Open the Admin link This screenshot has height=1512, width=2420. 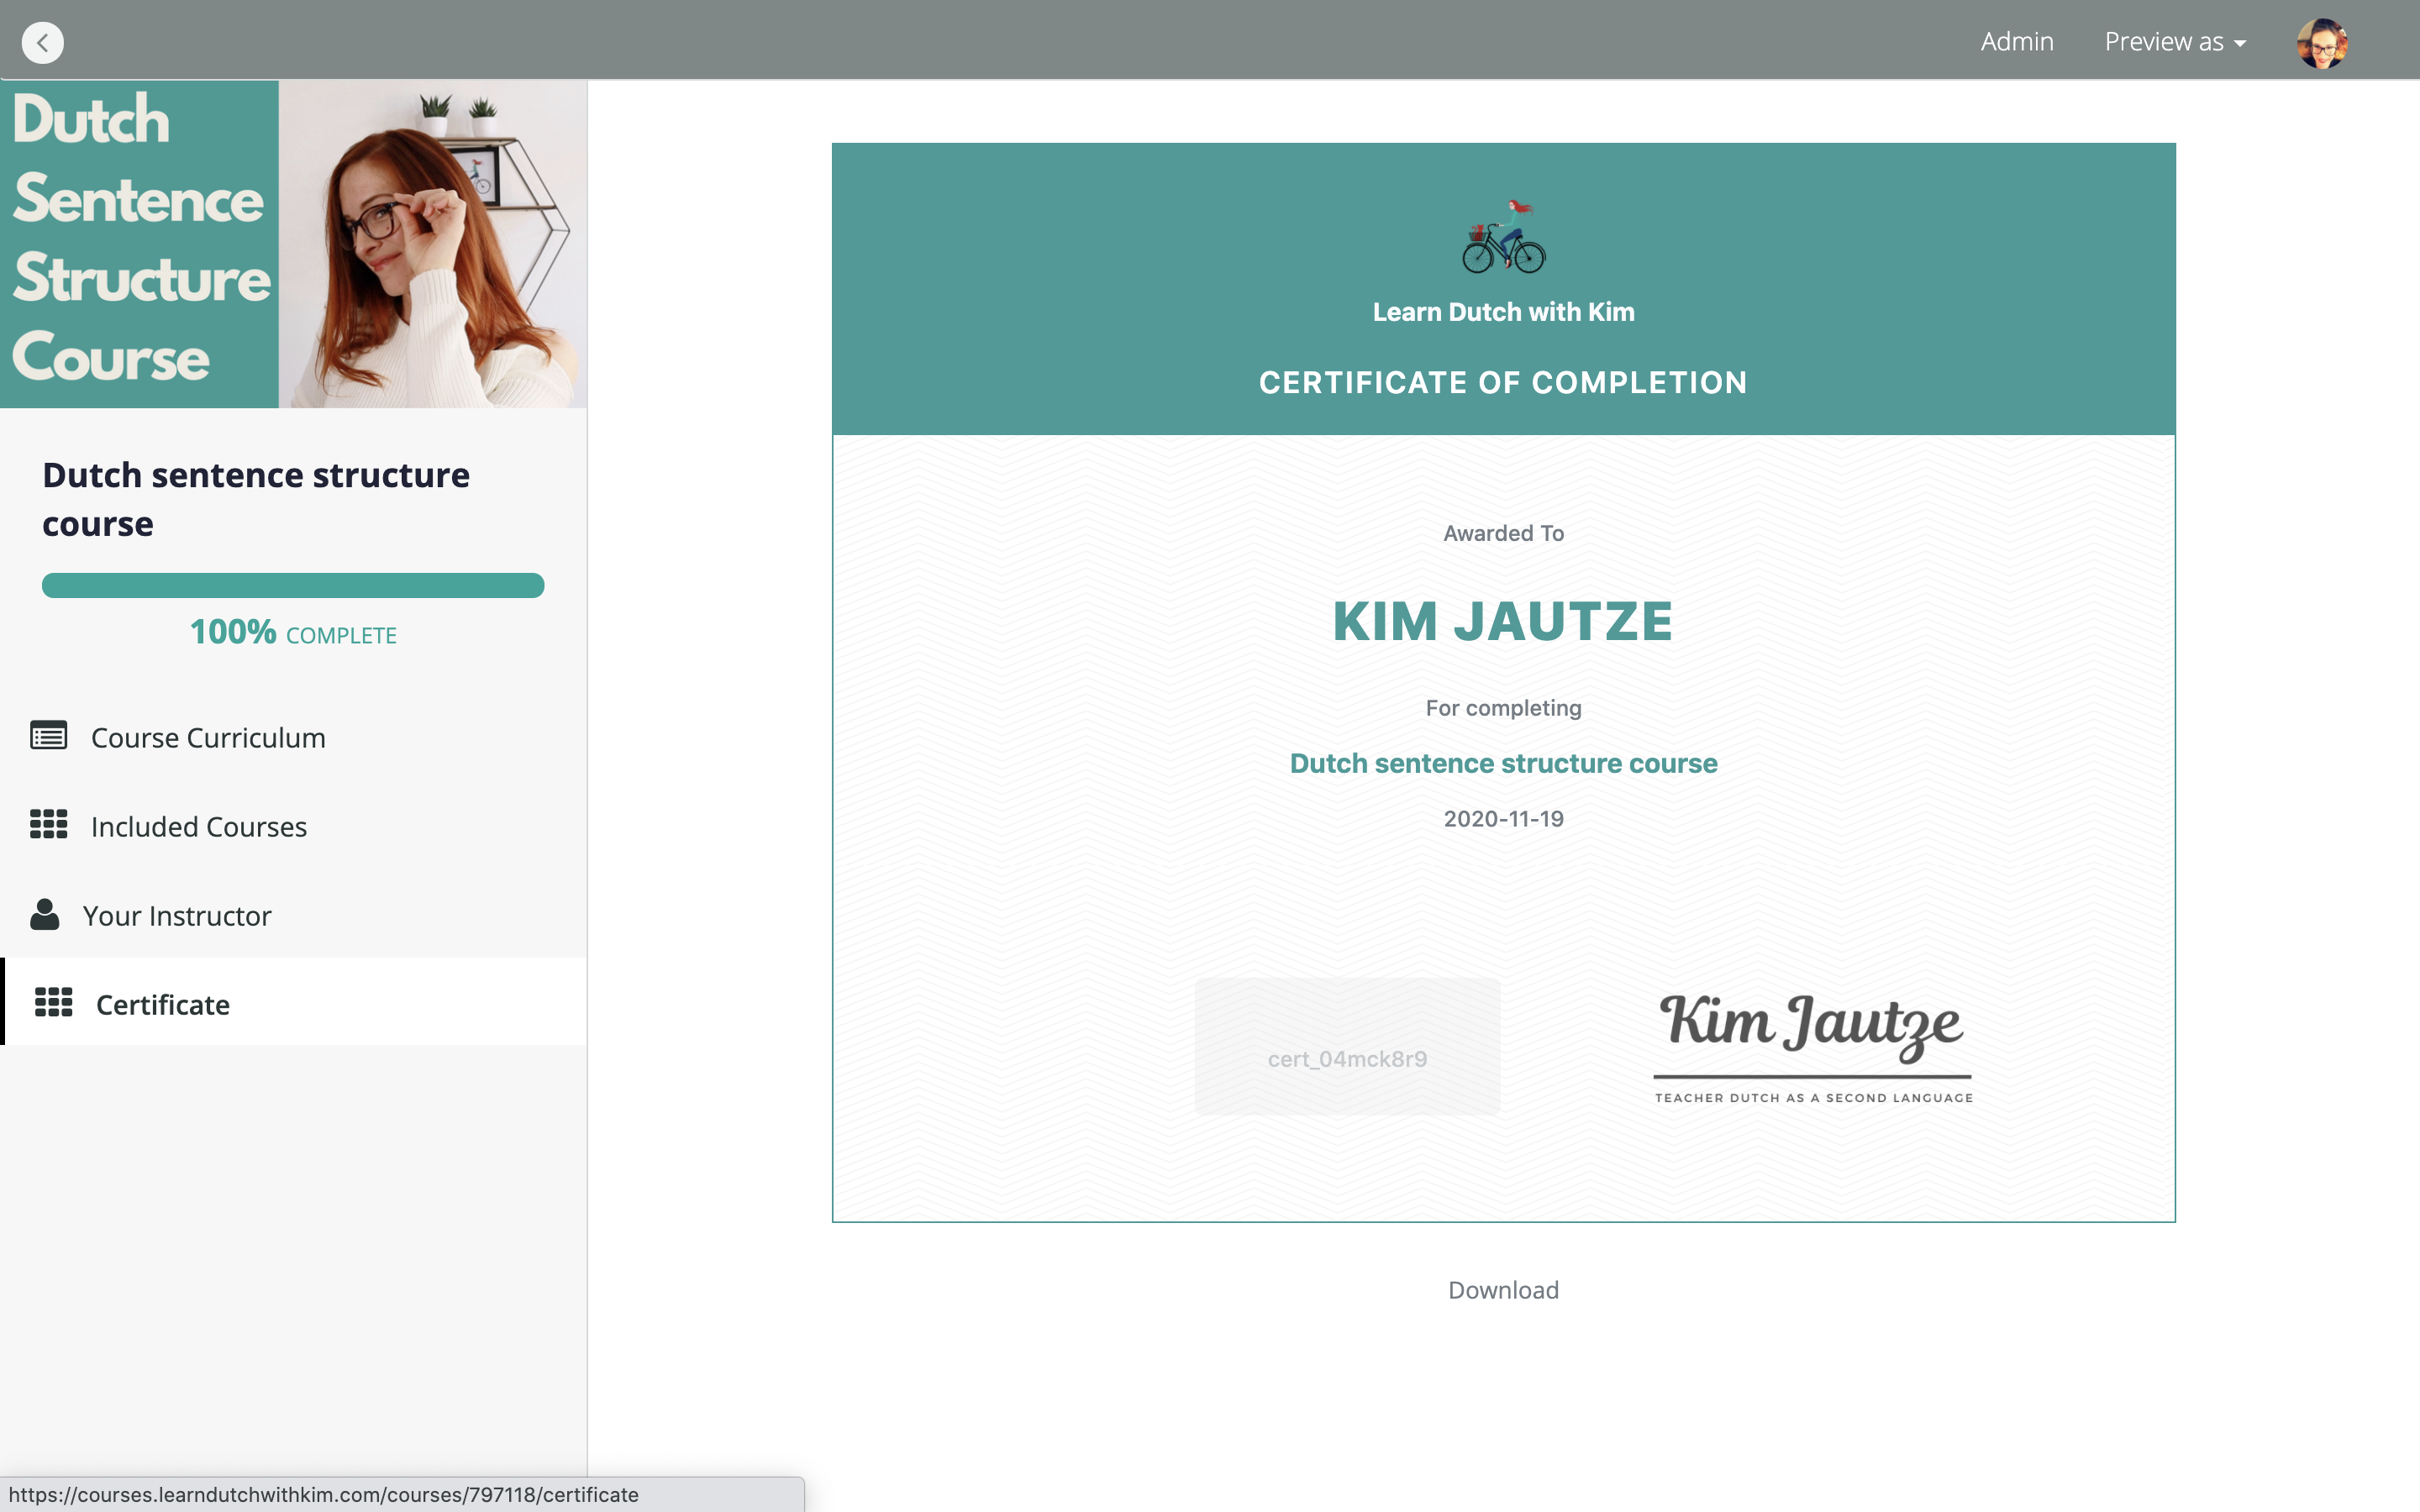click(x=2016, y=41)
